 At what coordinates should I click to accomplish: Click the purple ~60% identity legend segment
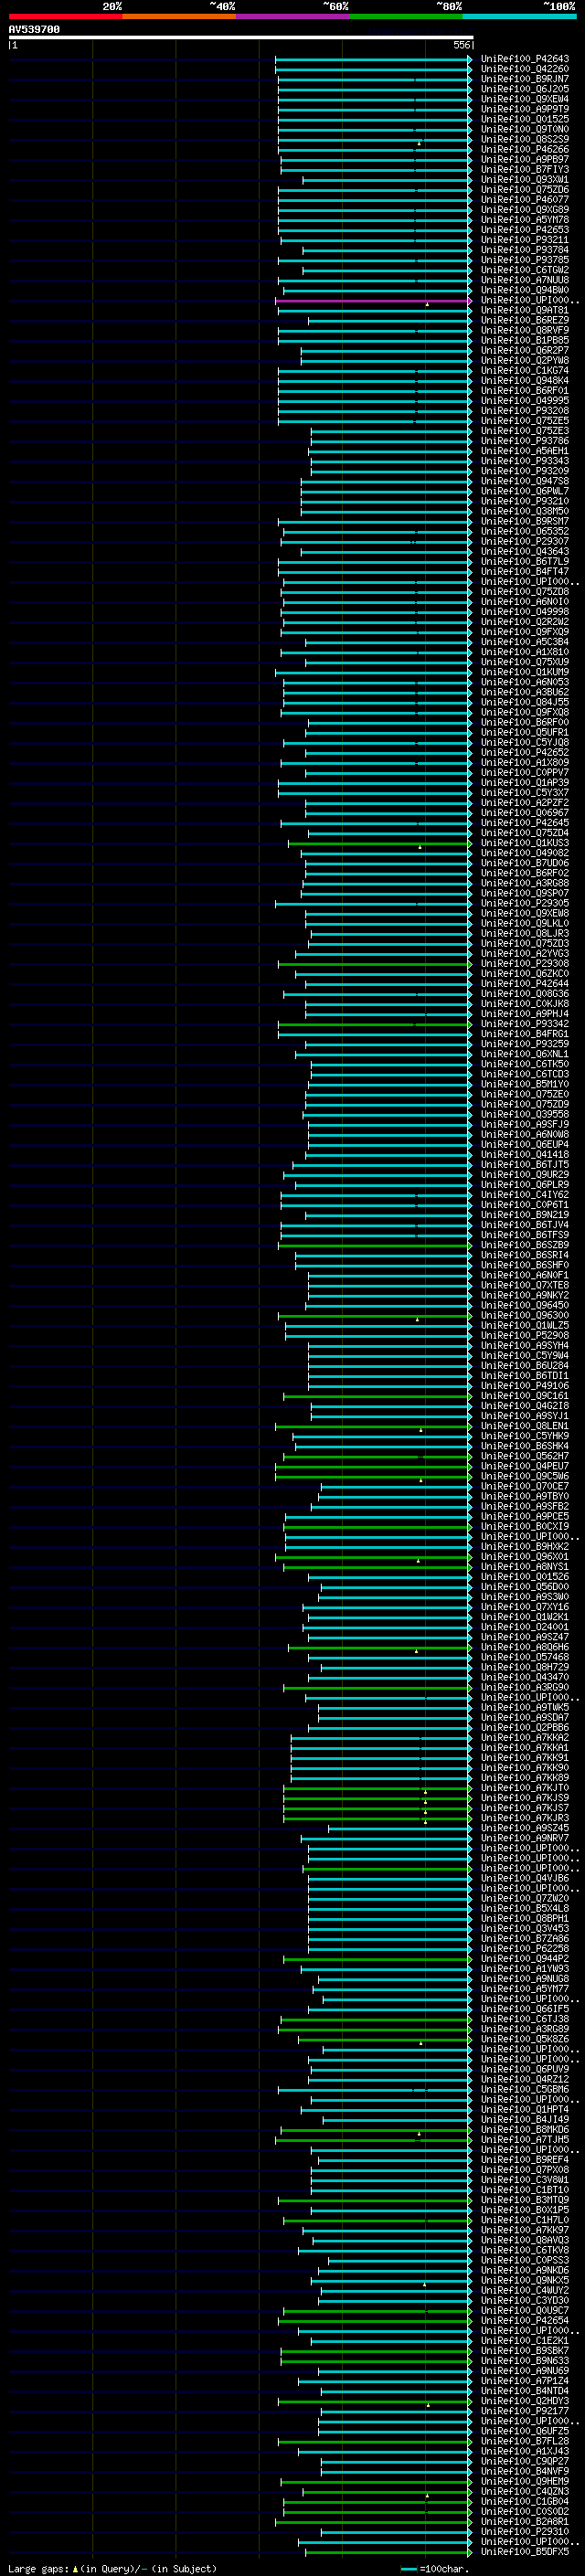coord(293,16)
